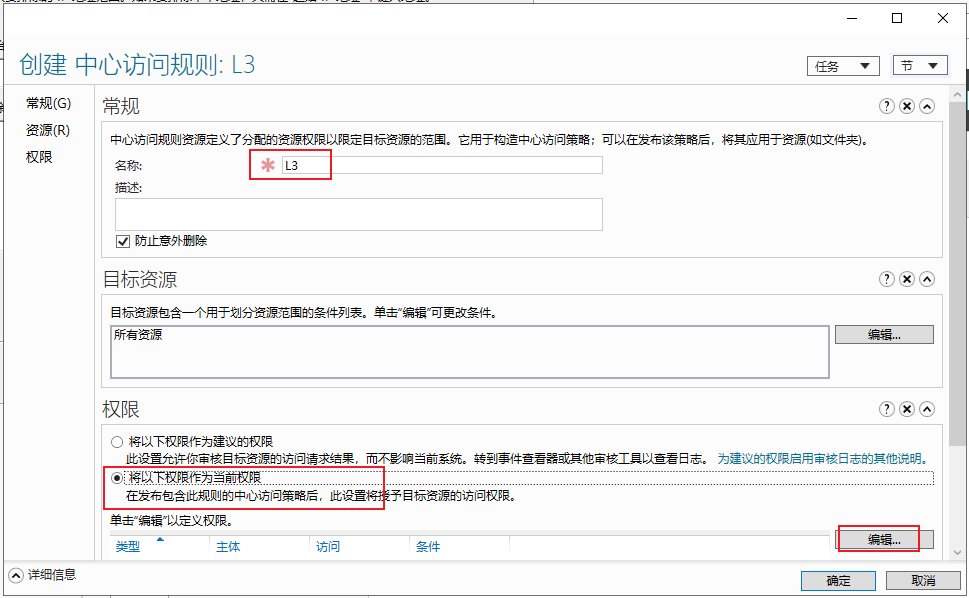Screen dimensions: 969x598
Task: Select 将以下权限作为建议的权限 radio button
Action: [x=117, y=442]
